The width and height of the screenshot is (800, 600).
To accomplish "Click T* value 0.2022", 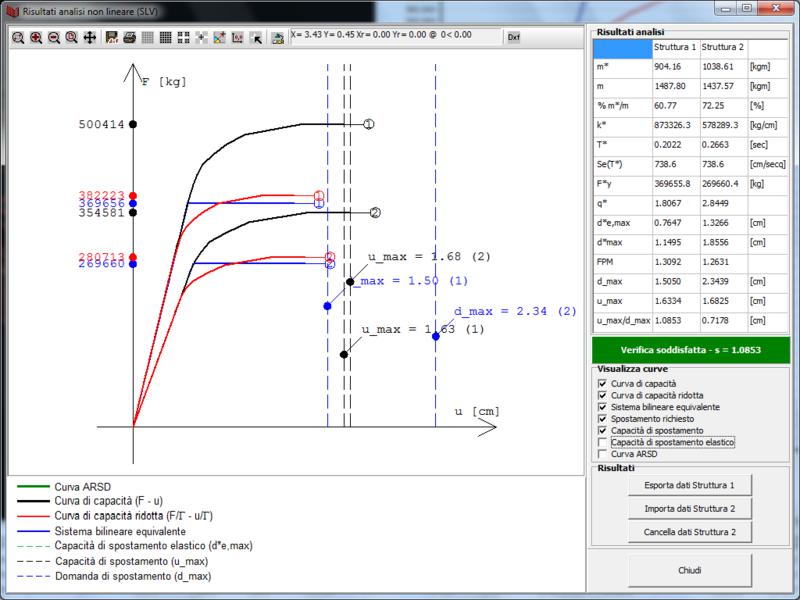I will pos(676,145).
